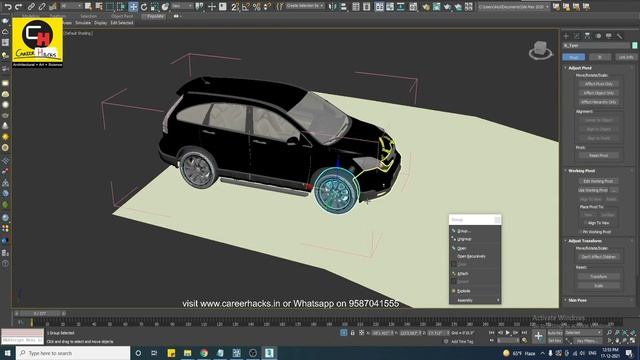Expand the Skin Pose rollout
This screenshot has width=640, height=360.
pyautogui.click(x=578, y=300)
